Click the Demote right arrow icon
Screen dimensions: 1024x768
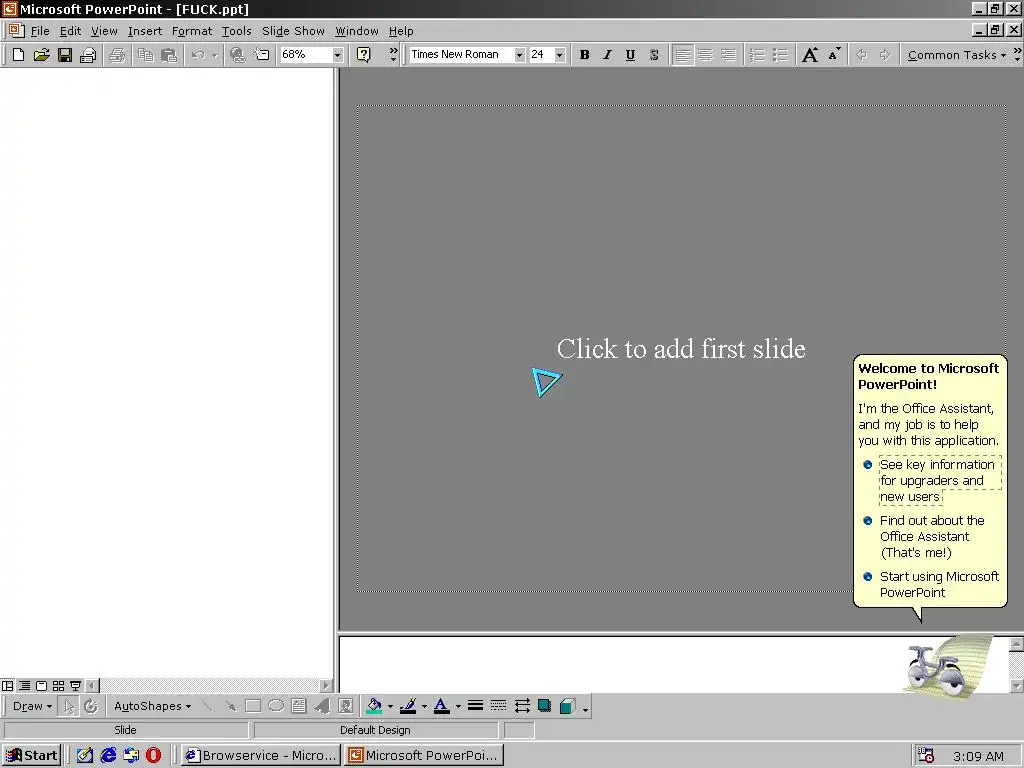pos(885,55)
